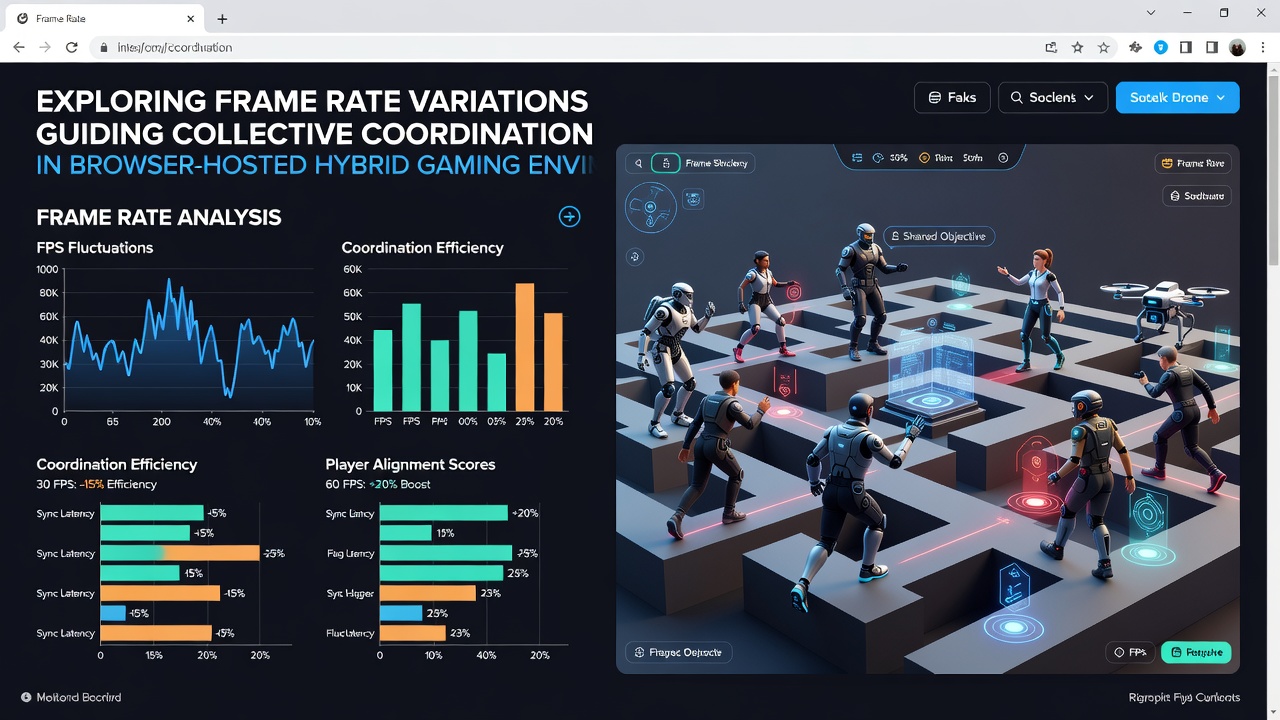This screenshot has width=1280, height=720.
Task: Click the "30 FPS: -15% Efficiency" text
Action: [x=96, y=484]
